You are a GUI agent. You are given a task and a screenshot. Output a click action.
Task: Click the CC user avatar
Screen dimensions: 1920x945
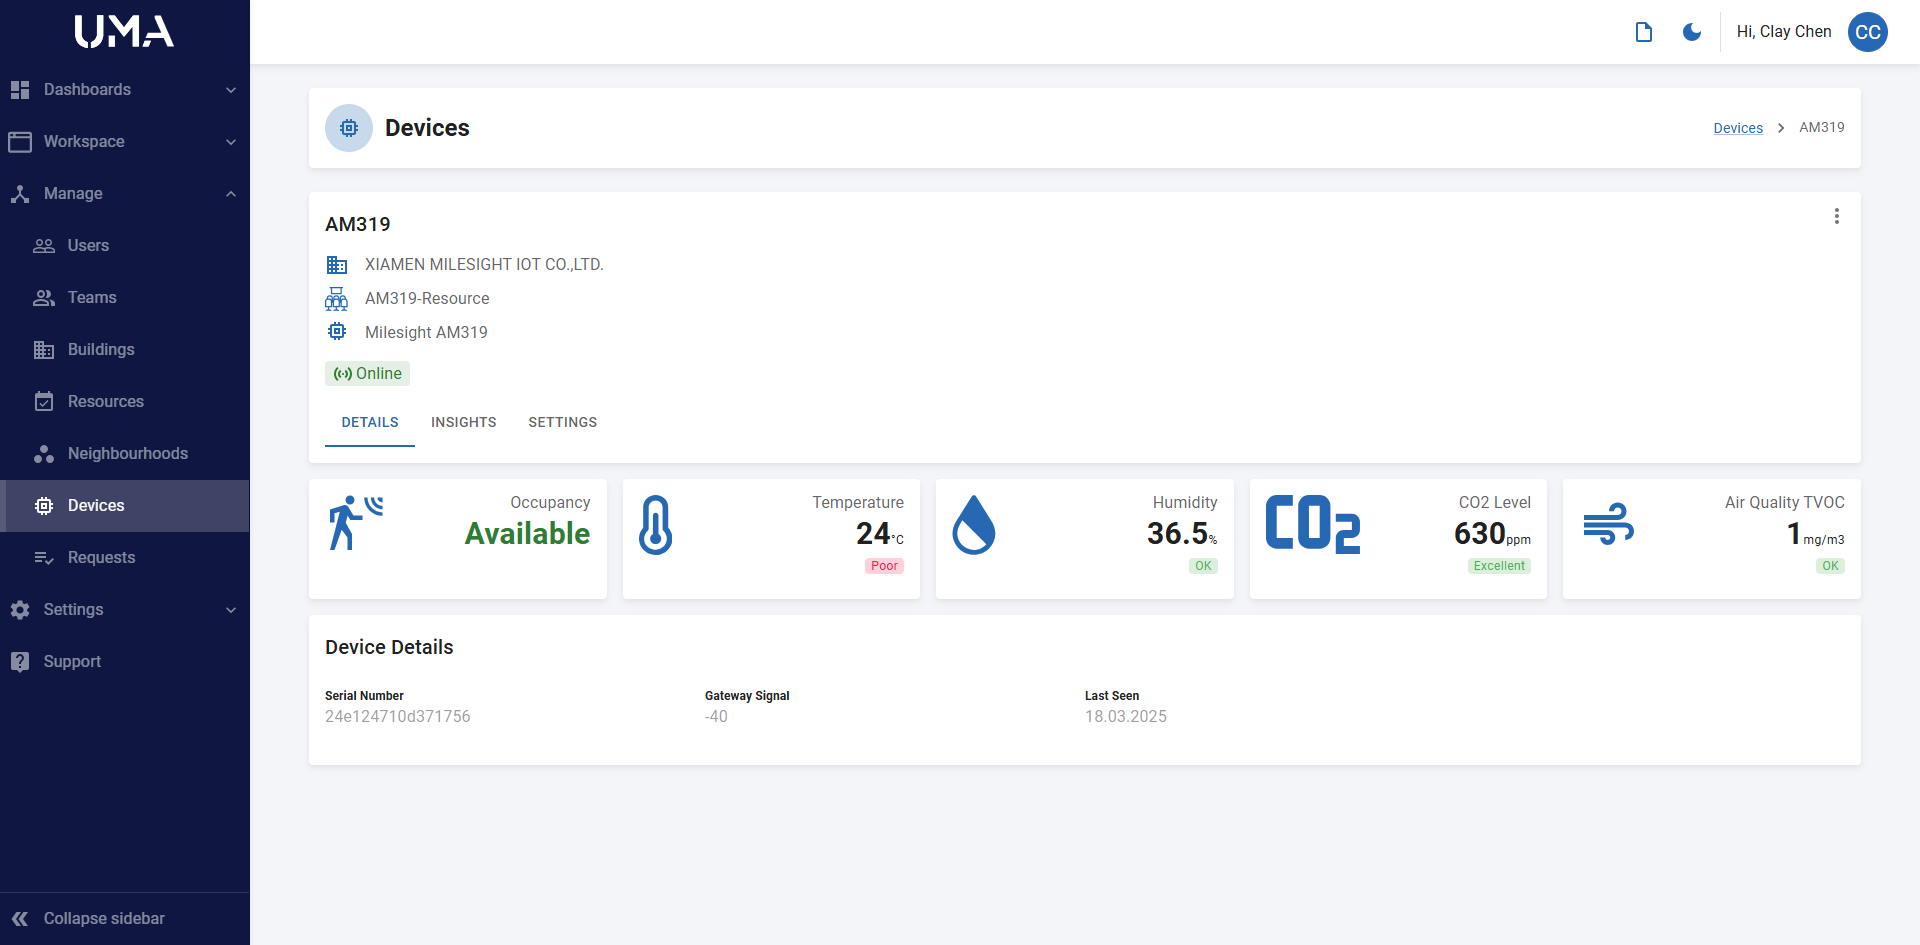(1868, 32)
